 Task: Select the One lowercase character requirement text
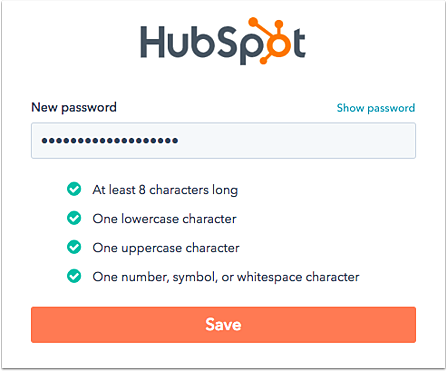pyautogui.click(x=164, y=219)
